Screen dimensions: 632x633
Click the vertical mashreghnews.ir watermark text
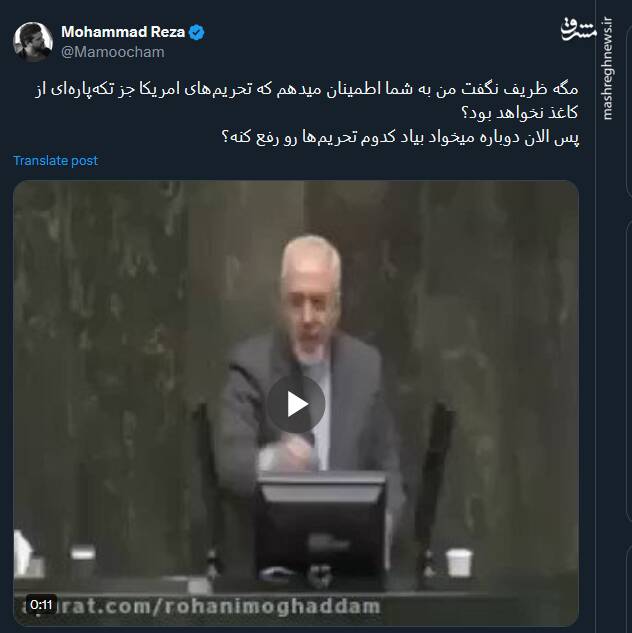coord(607,68)
